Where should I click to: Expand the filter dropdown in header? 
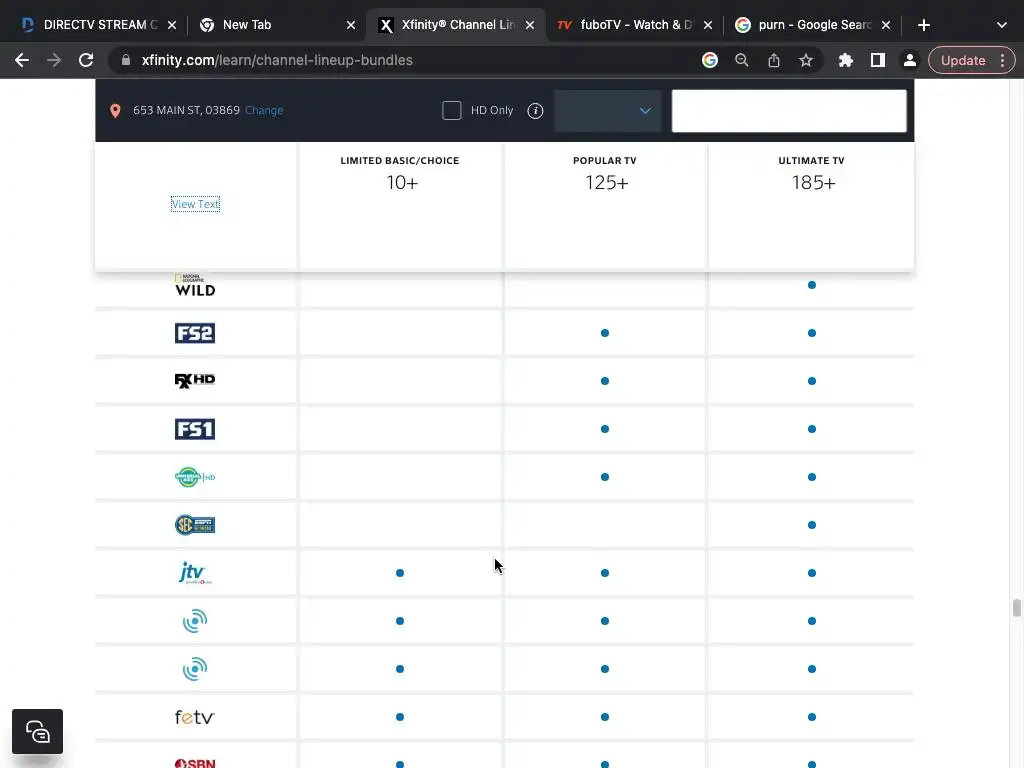pos(608,111)
